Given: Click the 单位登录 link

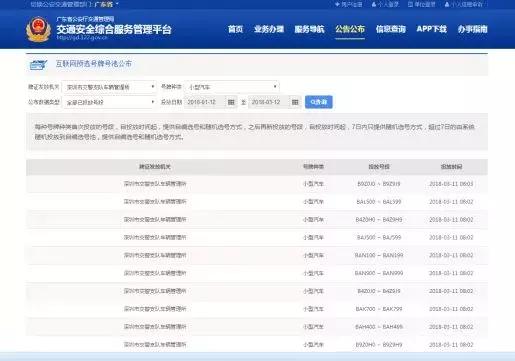Looking at the screenshot, I should (422, 4).
